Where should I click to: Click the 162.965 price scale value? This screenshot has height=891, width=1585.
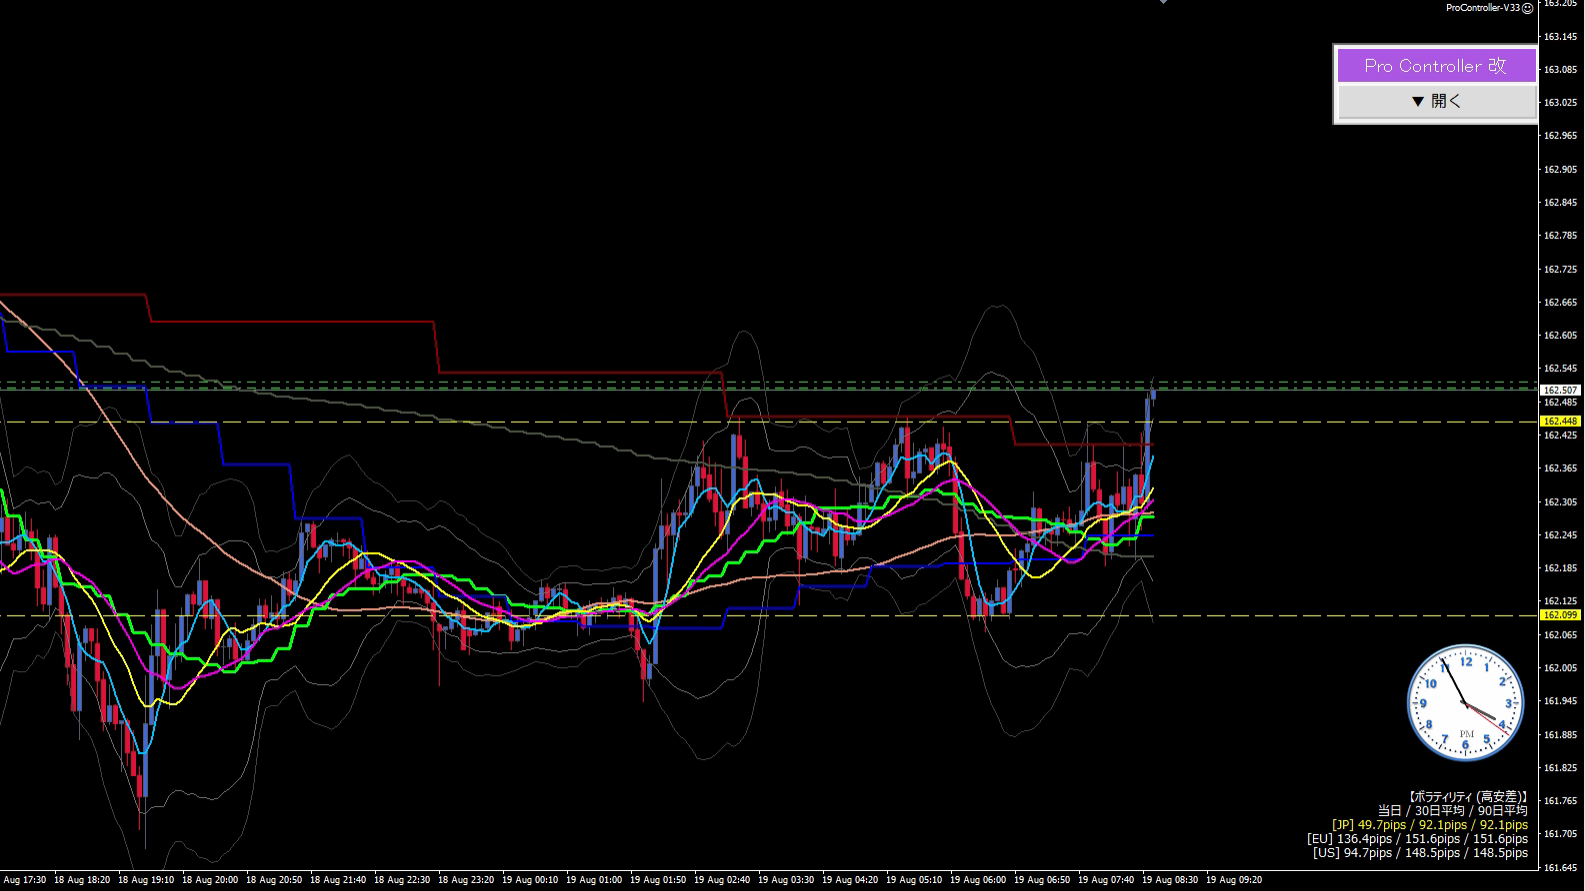(x=1560, y=136)
